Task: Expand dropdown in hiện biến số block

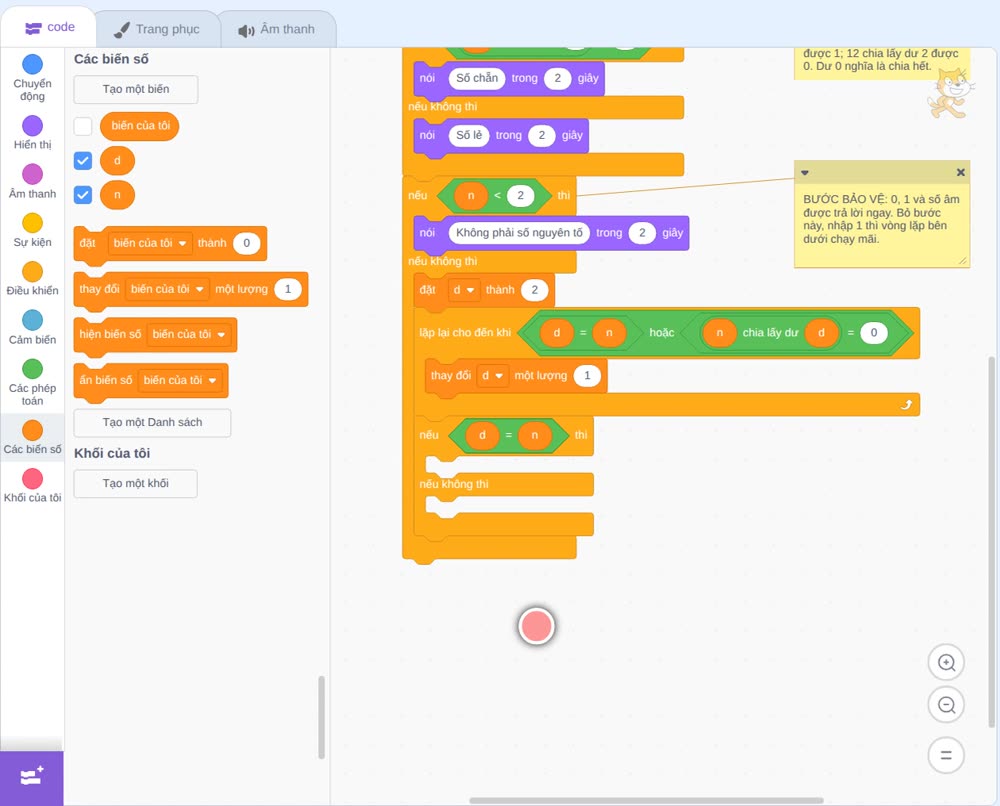Action: (x=189, y=334)
